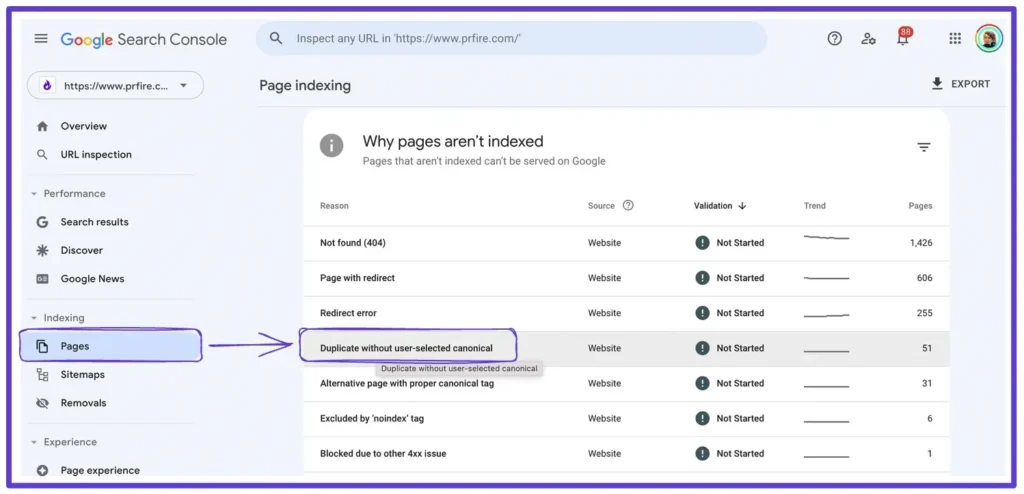Click the Overview home icon
Screen dimensions: 1024x494
point(42,126)
